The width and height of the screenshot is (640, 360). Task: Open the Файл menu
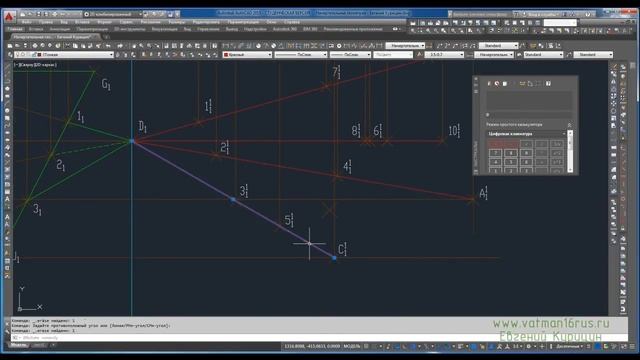click(x=27, y=22)
